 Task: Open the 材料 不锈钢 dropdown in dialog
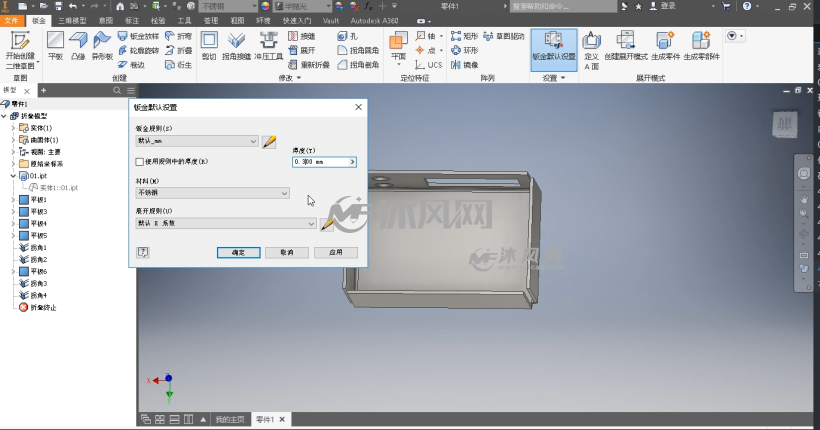pyautogui.click(x=212, y=193)
